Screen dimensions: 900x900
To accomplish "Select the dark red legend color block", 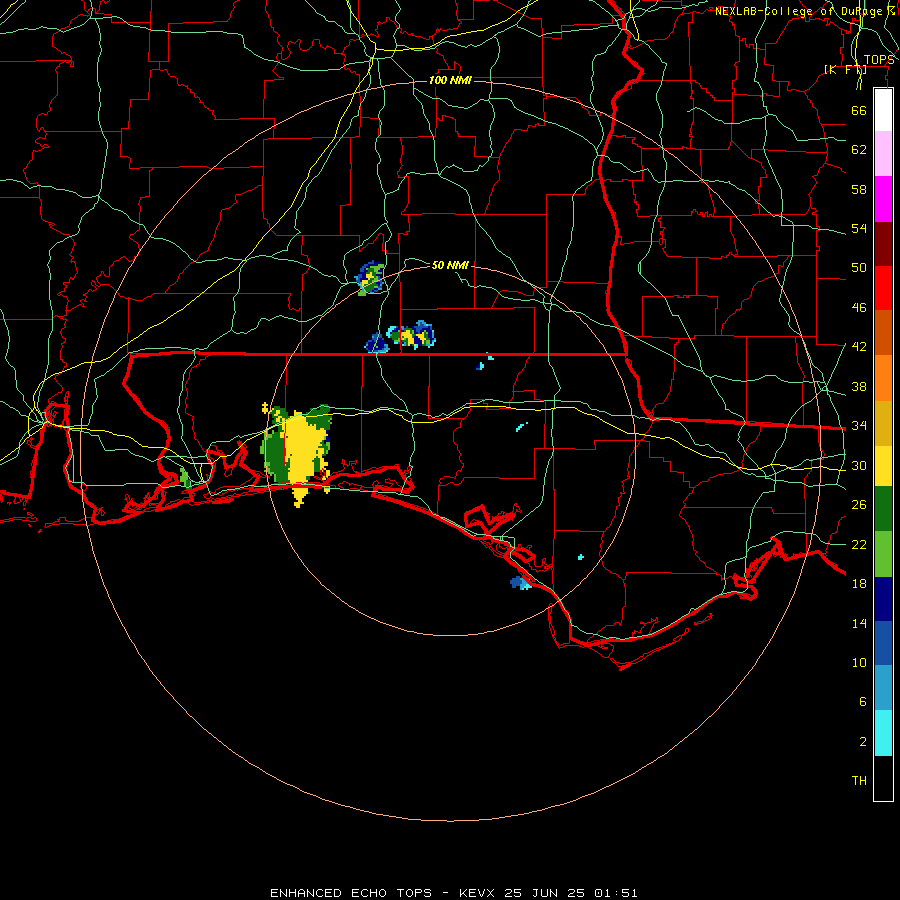I will 883,244.
